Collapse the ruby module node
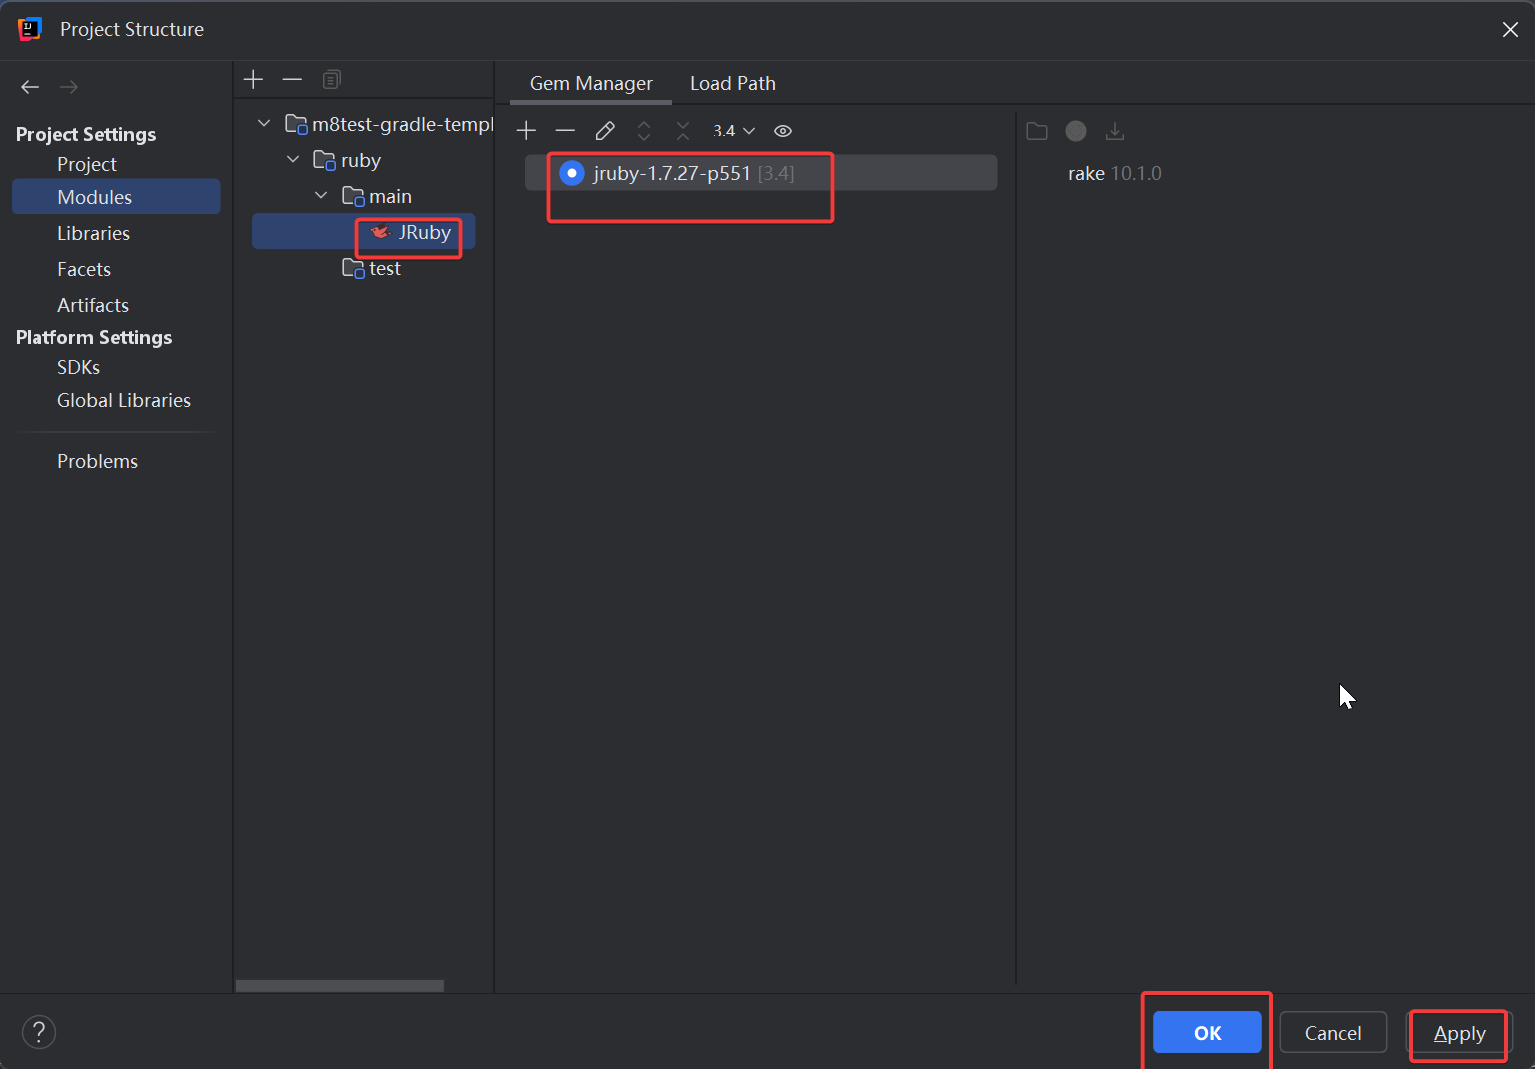 click(293, 160)
